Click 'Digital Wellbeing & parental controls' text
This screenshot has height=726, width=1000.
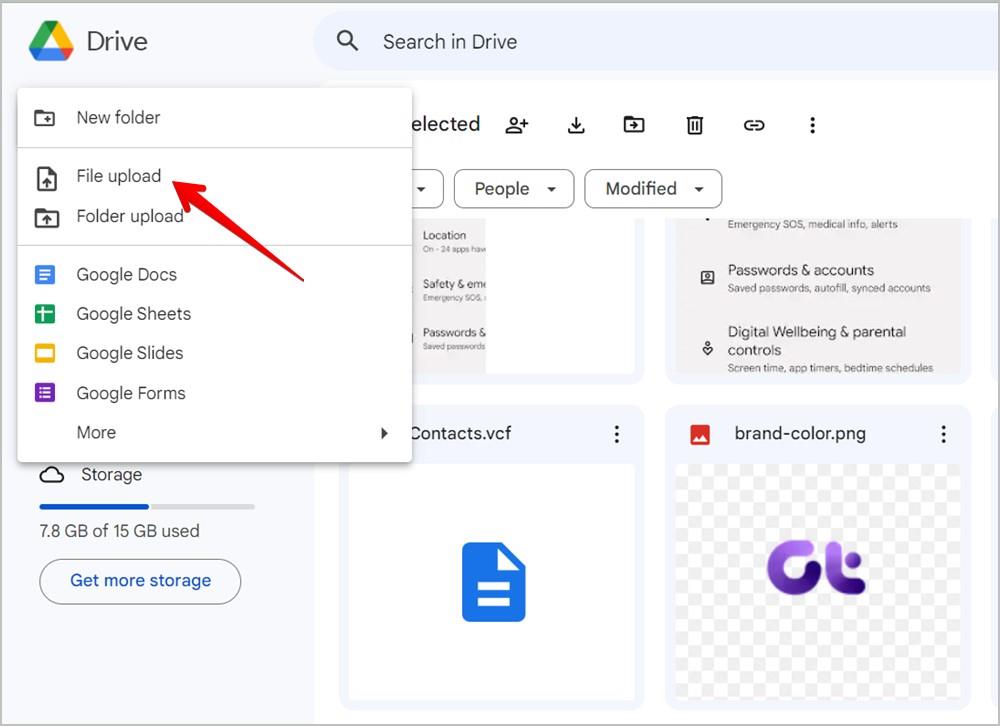tap(816, 341)
